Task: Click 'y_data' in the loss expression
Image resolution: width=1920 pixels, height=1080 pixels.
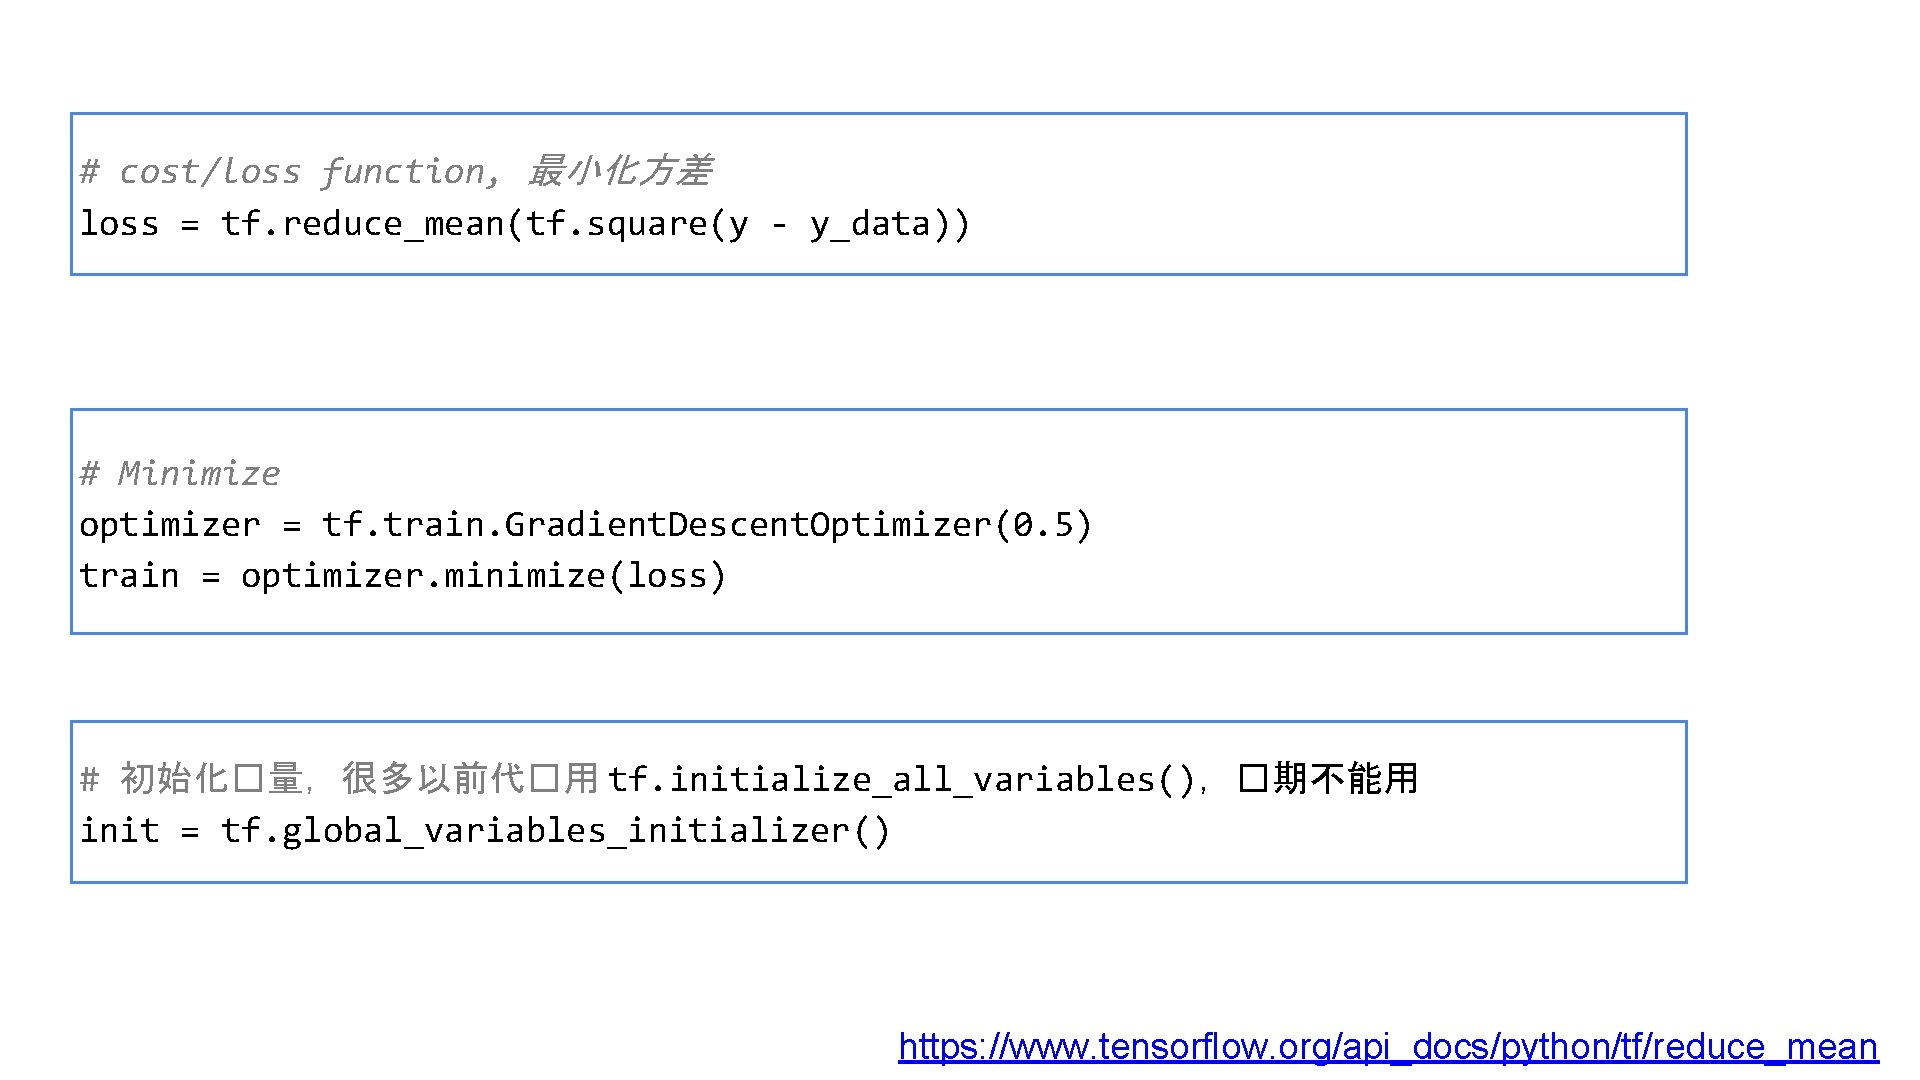Action: coord(870,224)
